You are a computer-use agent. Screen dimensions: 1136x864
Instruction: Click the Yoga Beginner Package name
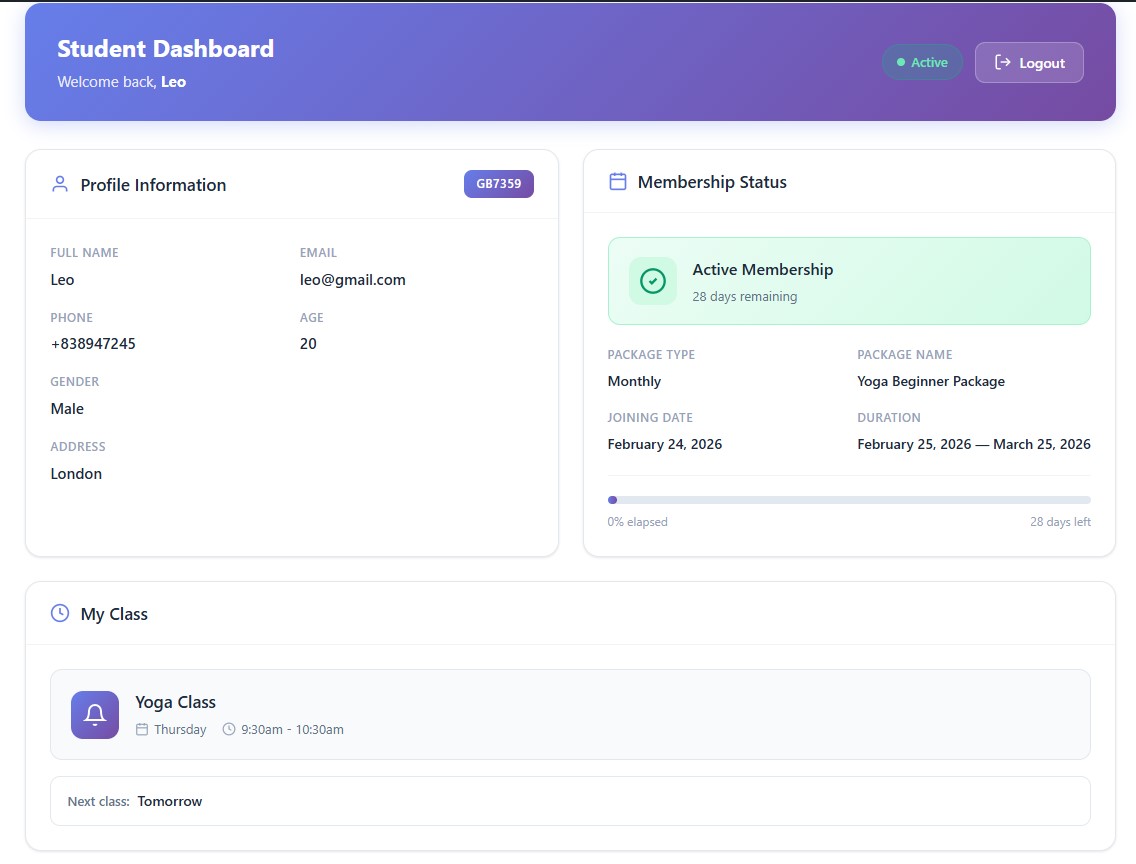[x=930, y=381]
